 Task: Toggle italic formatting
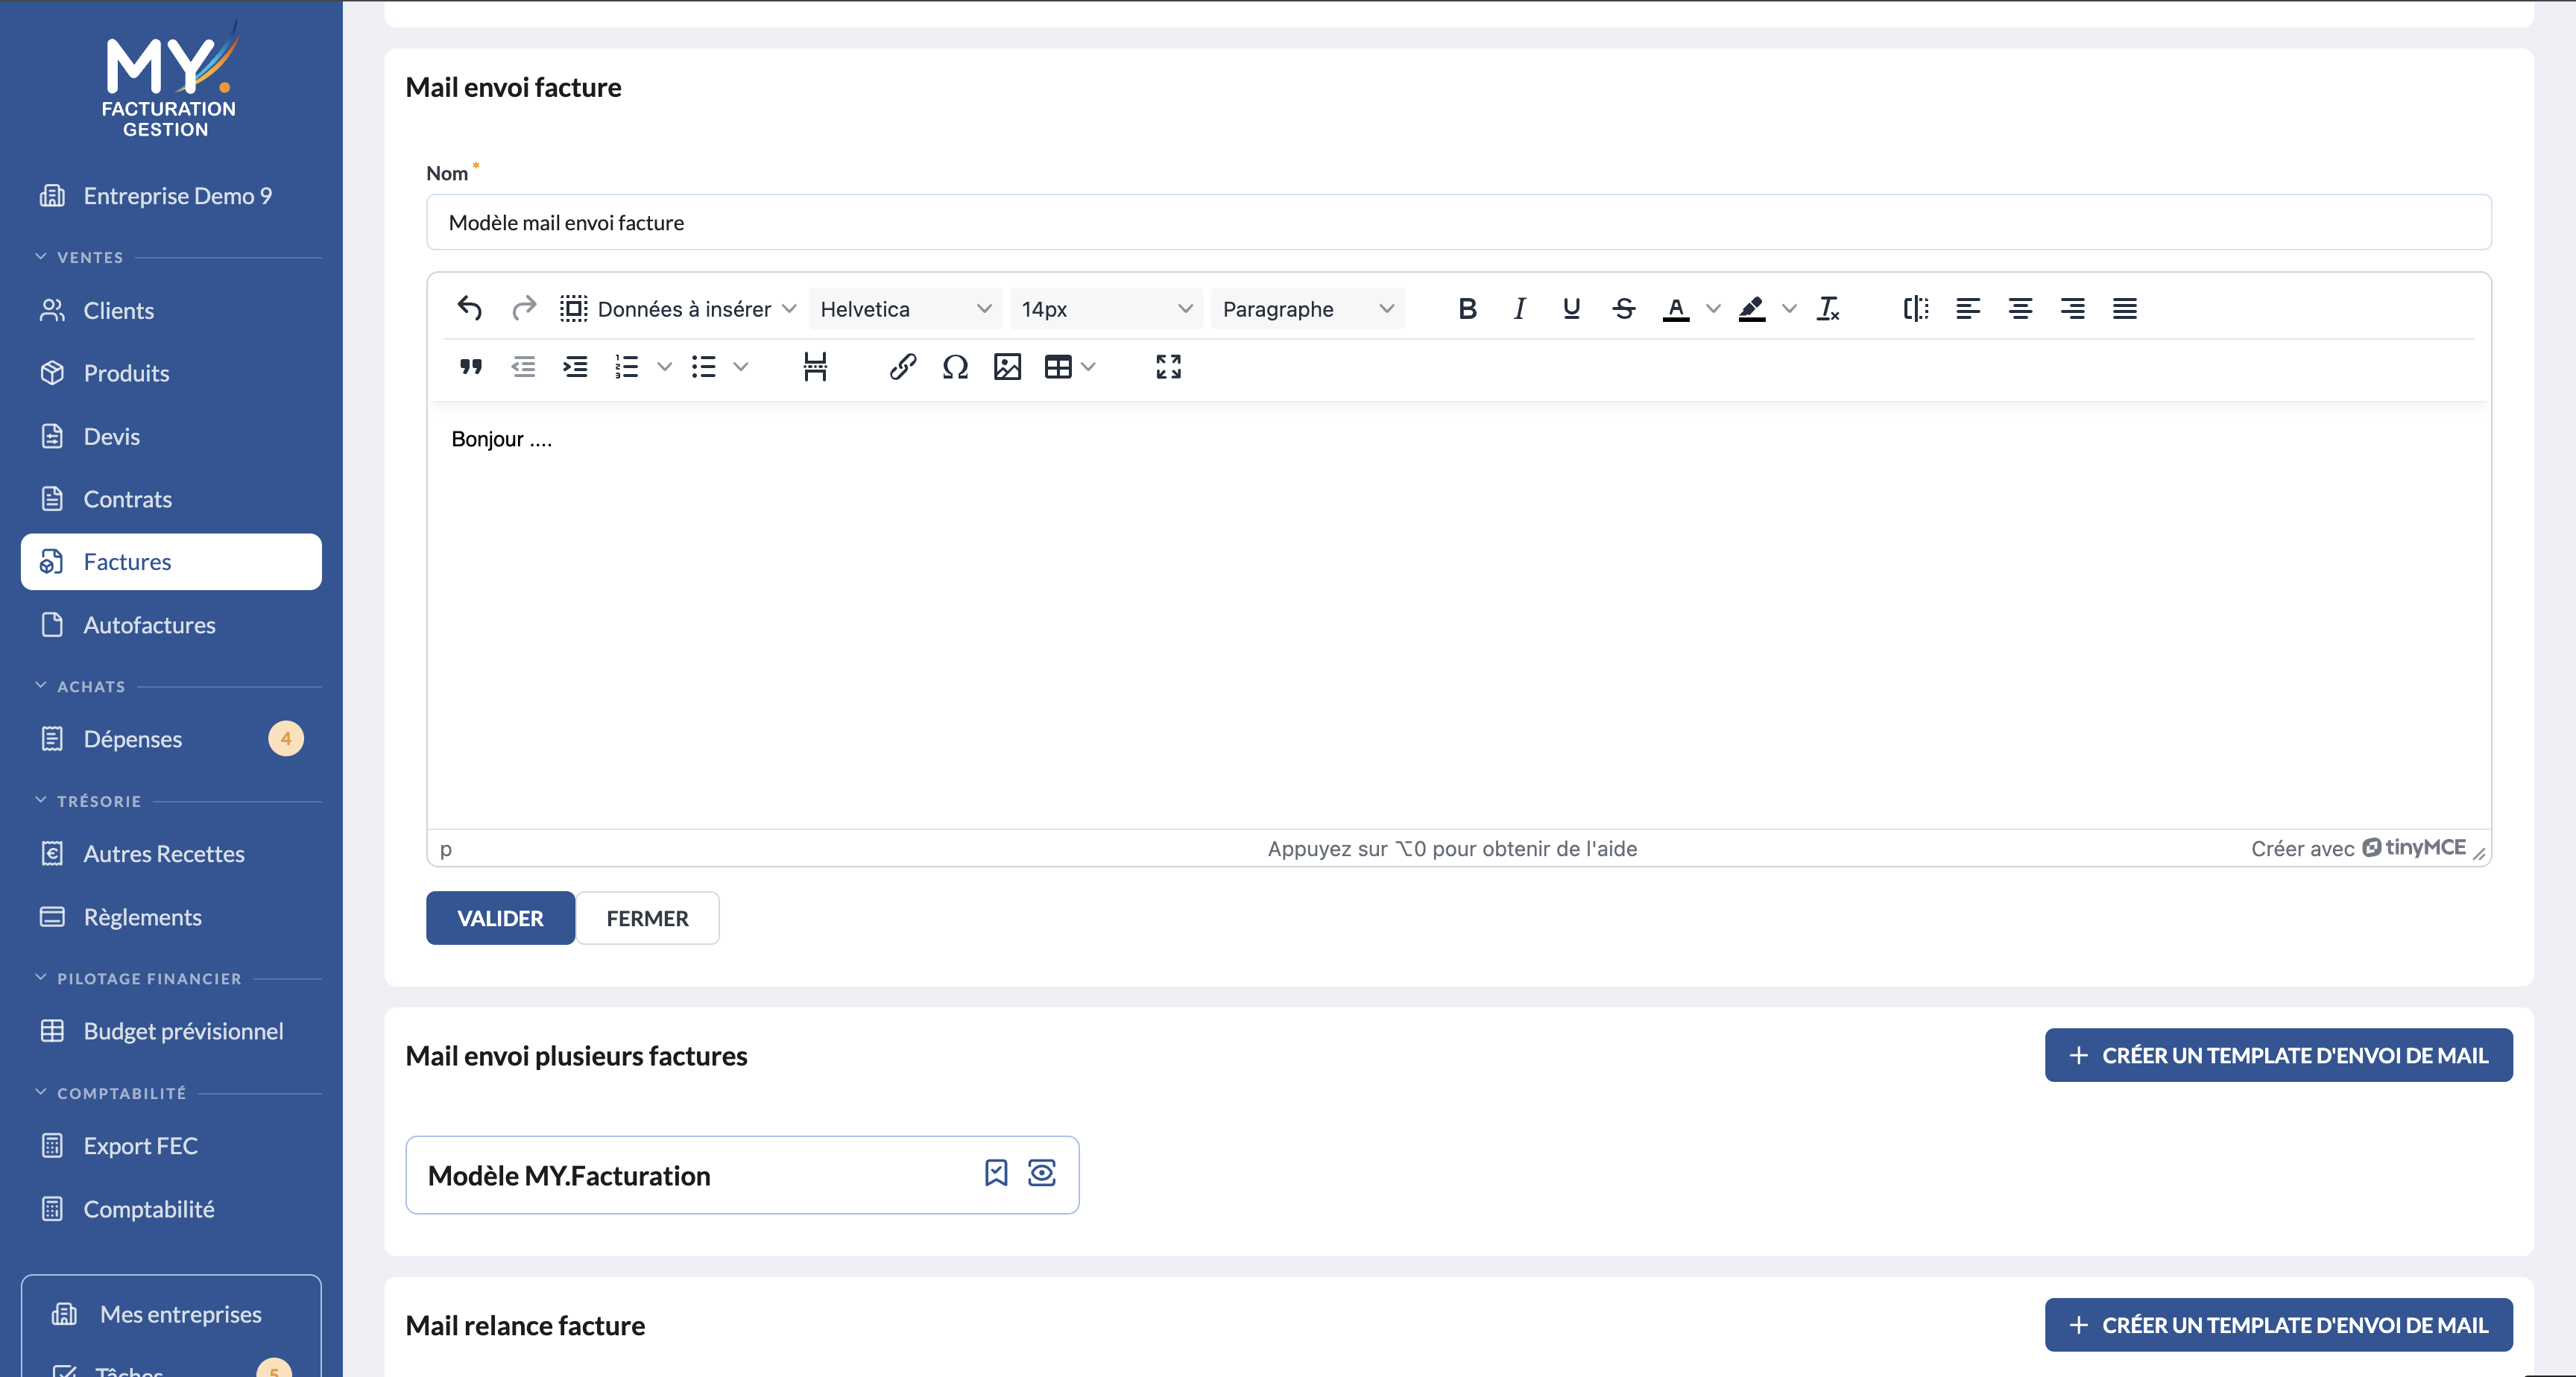[1519, 308]
